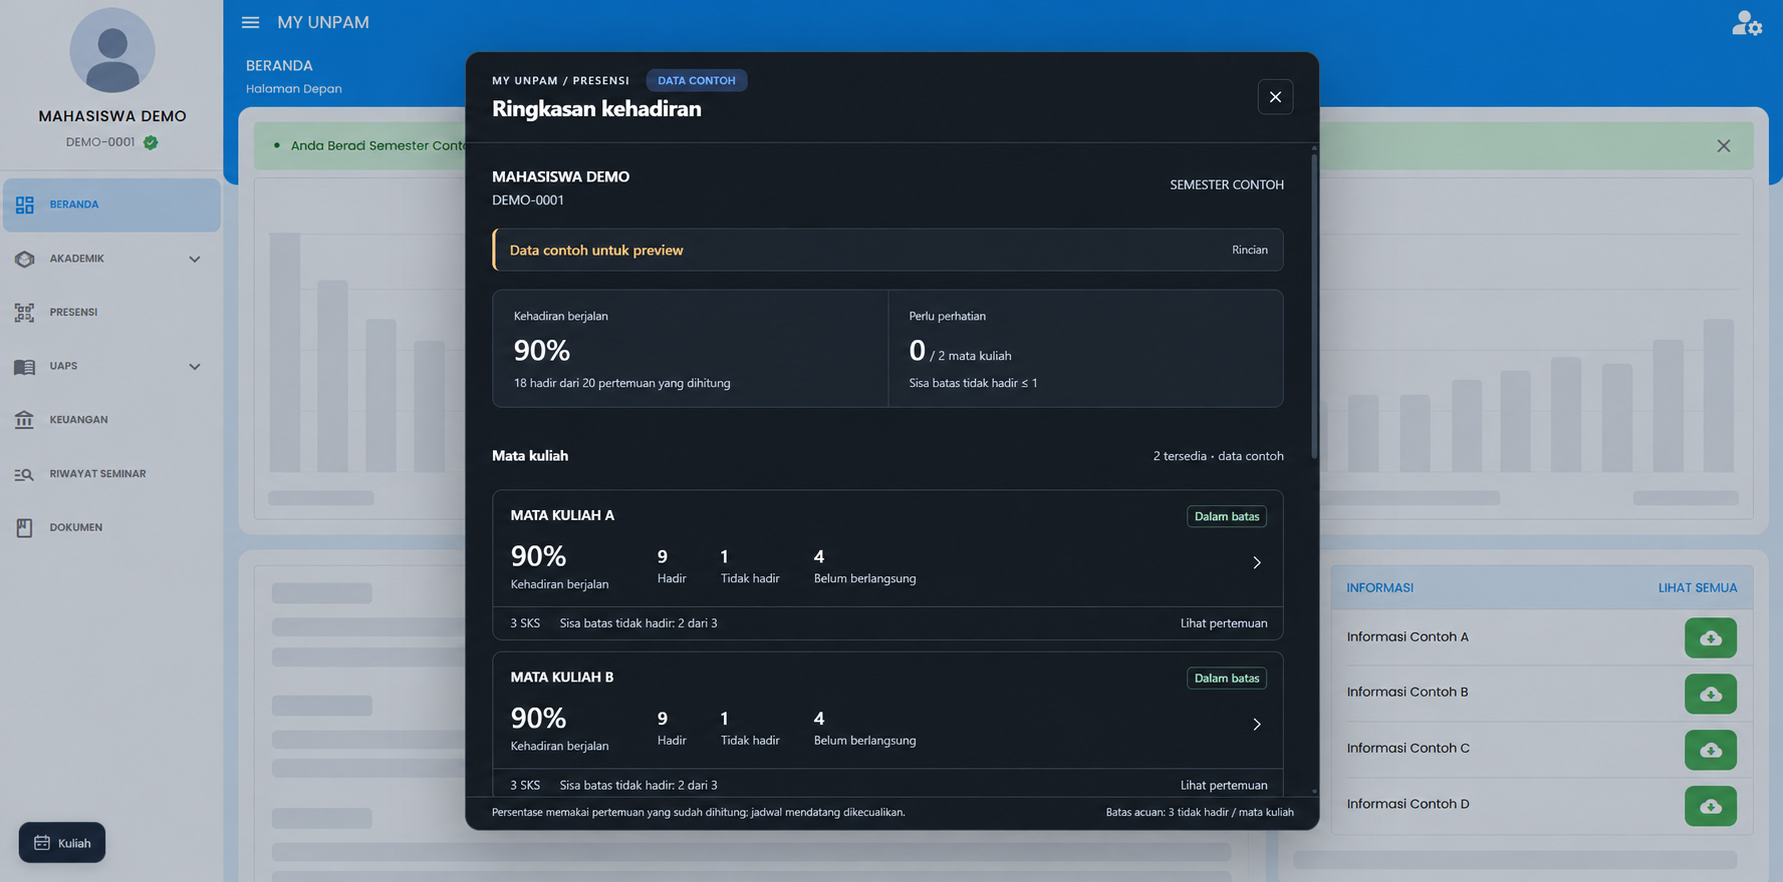Click the Dokumen file icon
1783x882 pixels.
click(x=24, y=527)
